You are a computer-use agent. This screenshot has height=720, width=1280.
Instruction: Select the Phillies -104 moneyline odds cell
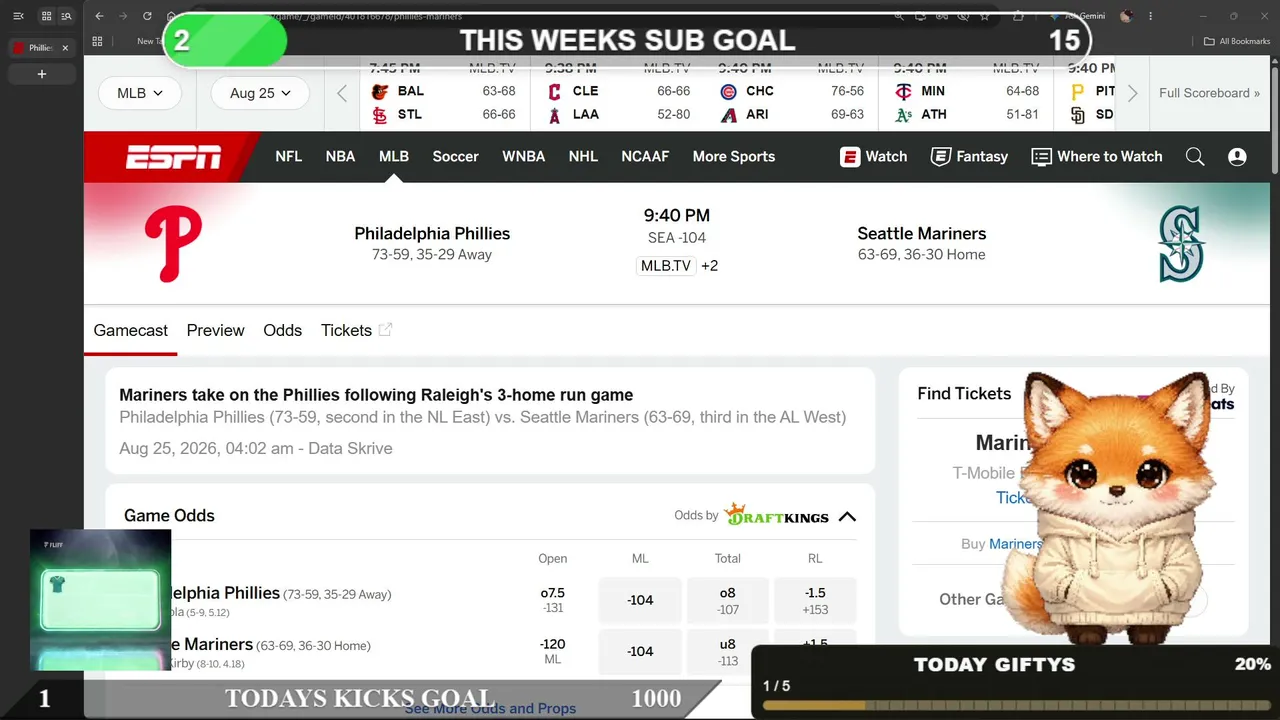[640, 600]
